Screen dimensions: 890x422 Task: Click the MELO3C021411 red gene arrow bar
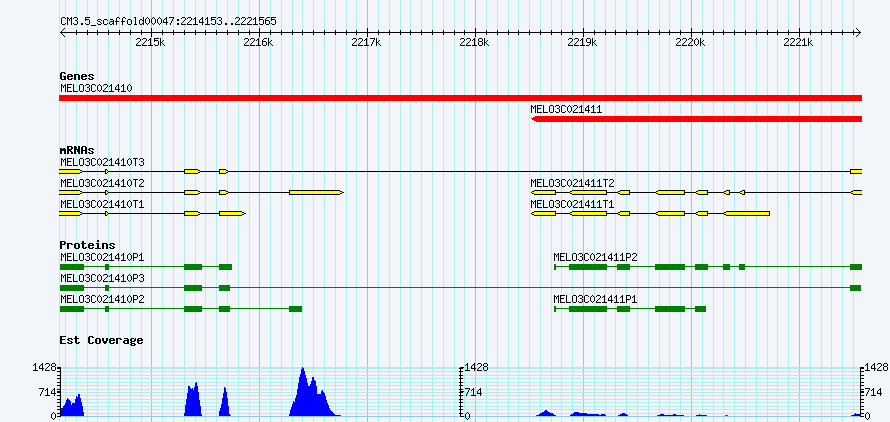[x=696, y=119]
